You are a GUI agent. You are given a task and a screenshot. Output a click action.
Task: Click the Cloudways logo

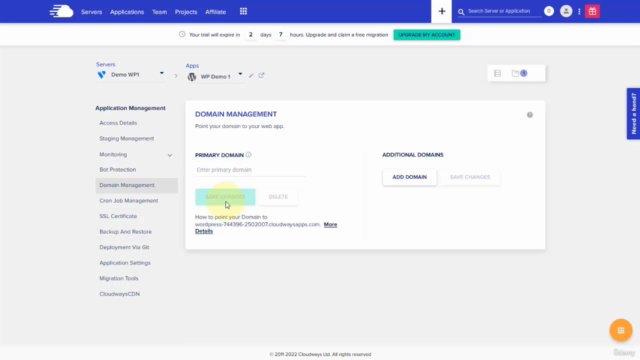click(x=61, y=11)
